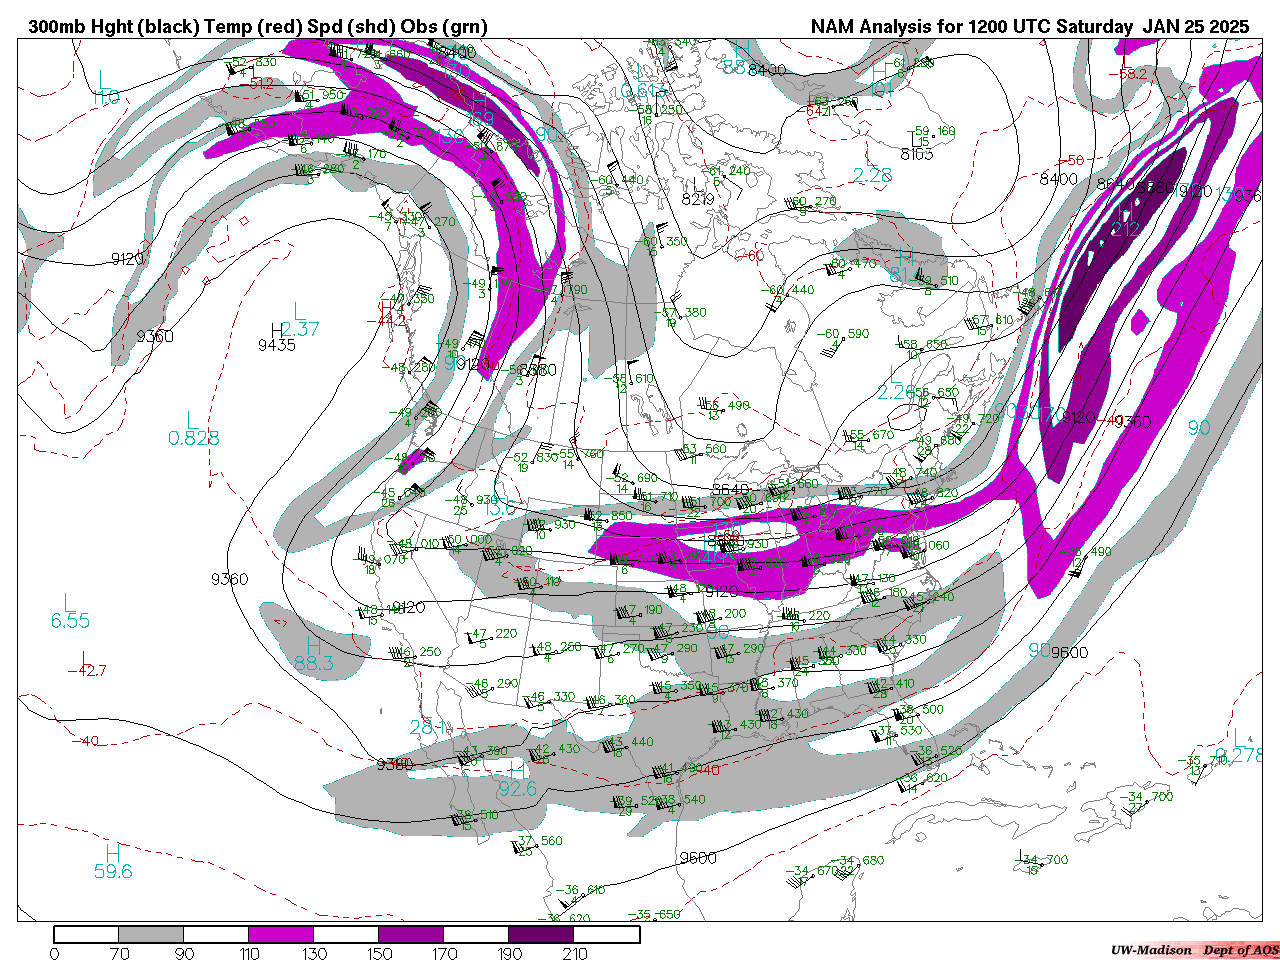Image resolution: width=1280 pixels, height=960 pixels.
Task: Select the H marker beside 9435
Action: click(x=277, y=329)
